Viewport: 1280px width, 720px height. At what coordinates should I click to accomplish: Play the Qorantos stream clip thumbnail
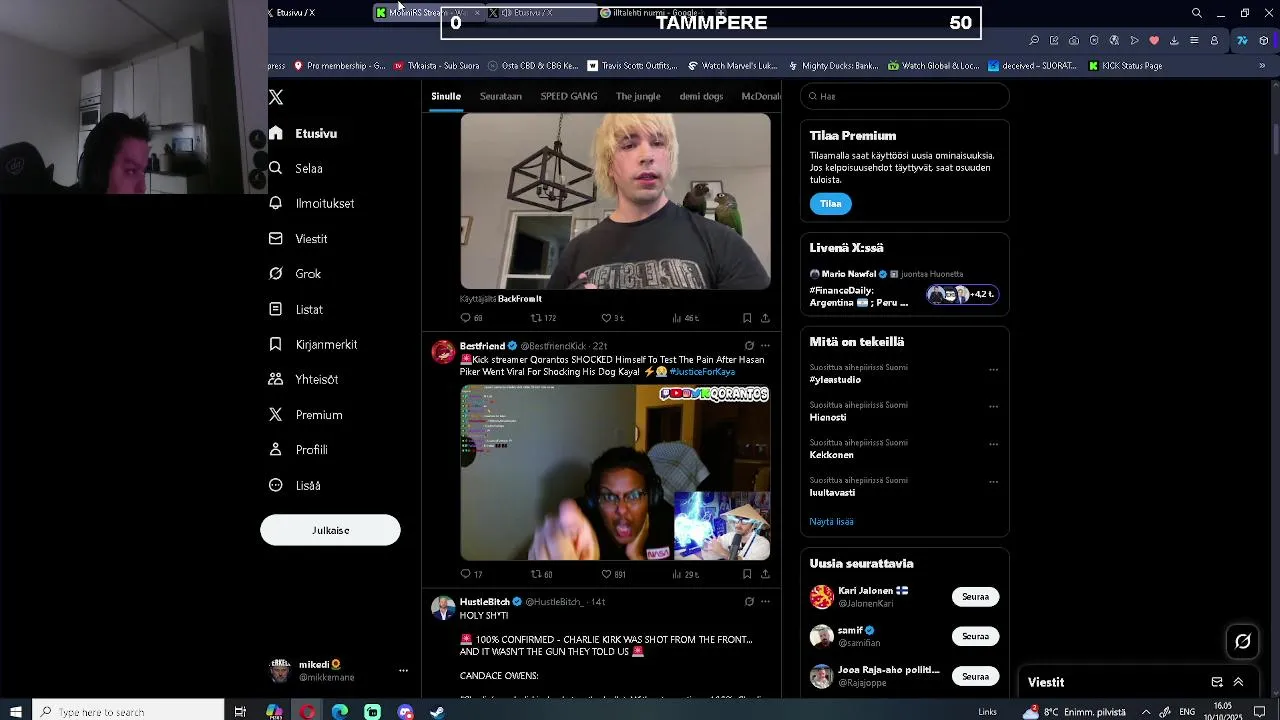(x=615, y=473)
